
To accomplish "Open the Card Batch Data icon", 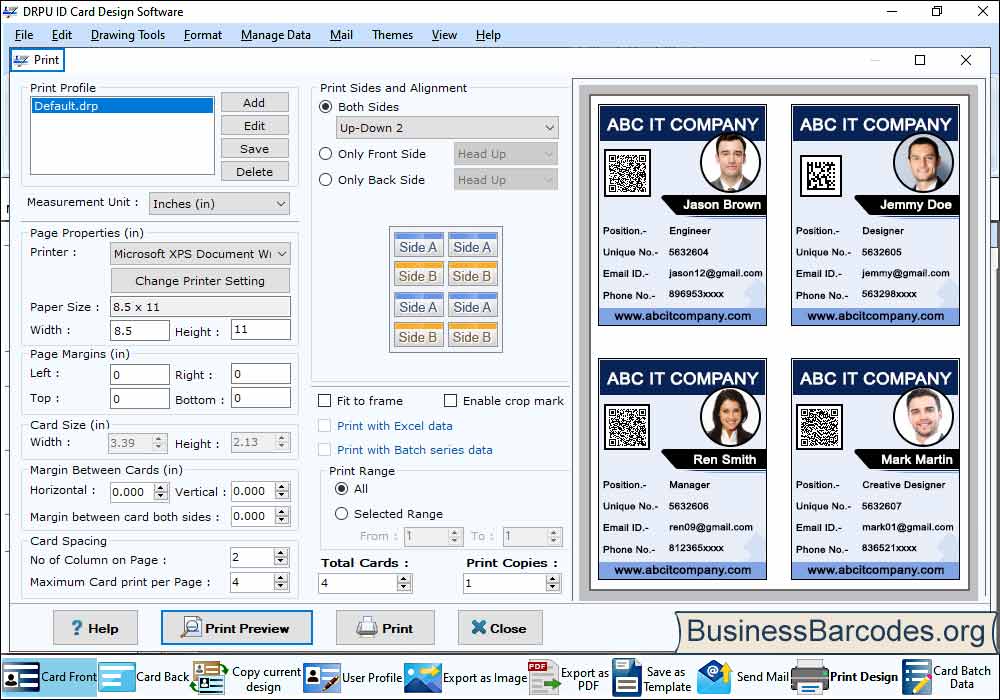I will coord(916,677).
